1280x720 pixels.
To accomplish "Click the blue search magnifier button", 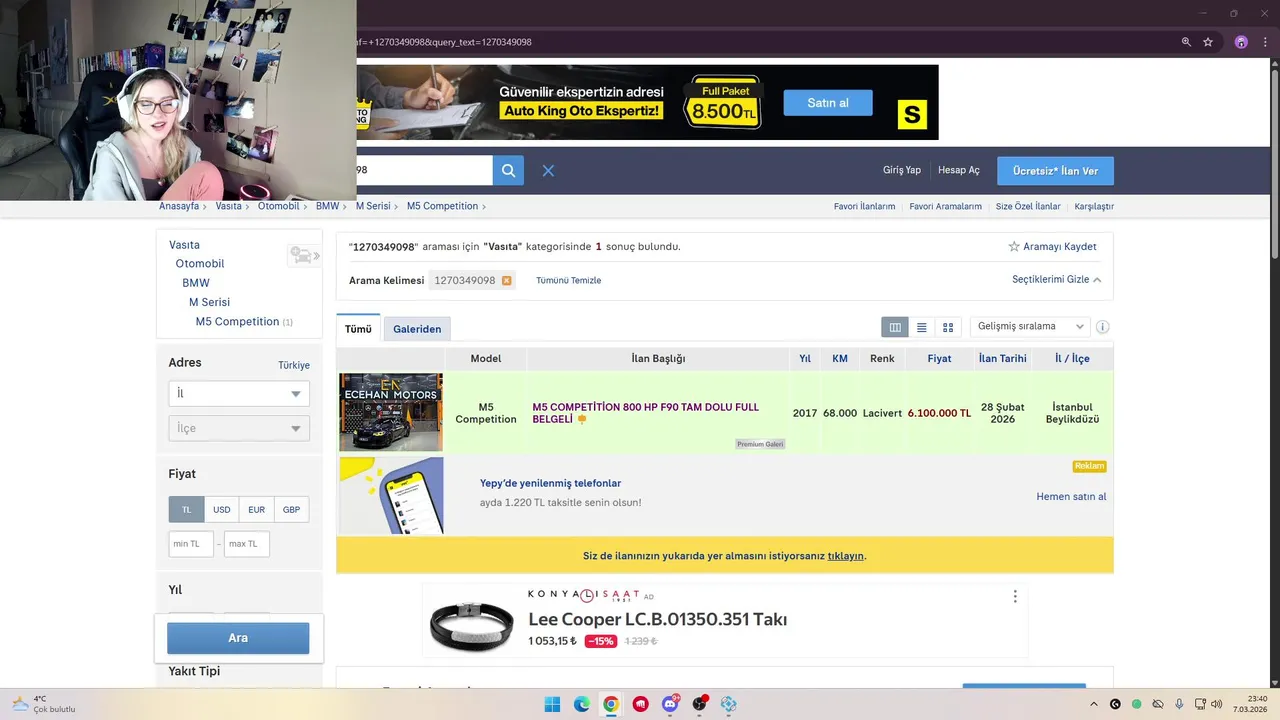I will pyautogui.click(x=508, y=171).
